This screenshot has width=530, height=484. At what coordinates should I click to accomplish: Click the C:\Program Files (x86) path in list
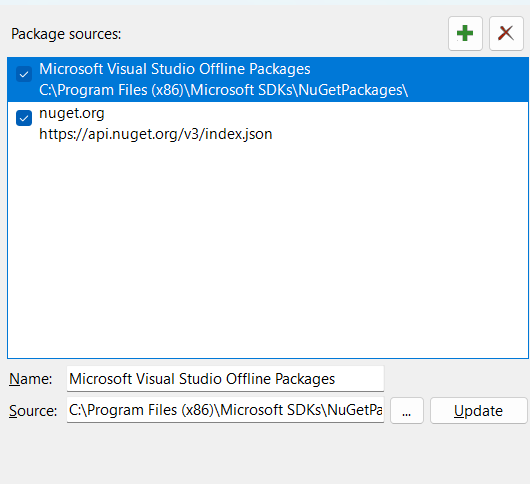223,90
